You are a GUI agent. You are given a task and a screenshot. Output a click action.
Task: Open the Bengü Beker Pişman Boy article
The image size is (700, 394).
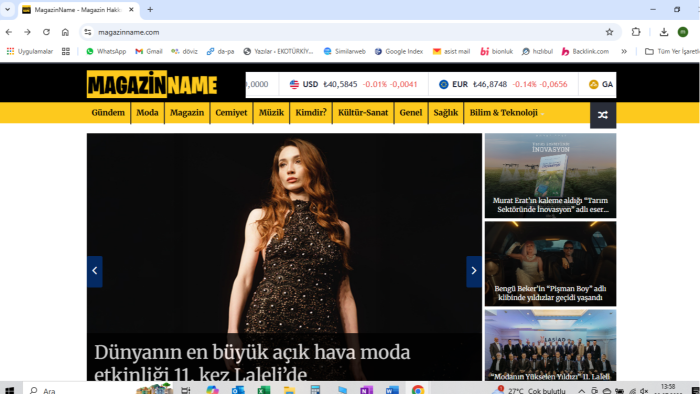550,293
